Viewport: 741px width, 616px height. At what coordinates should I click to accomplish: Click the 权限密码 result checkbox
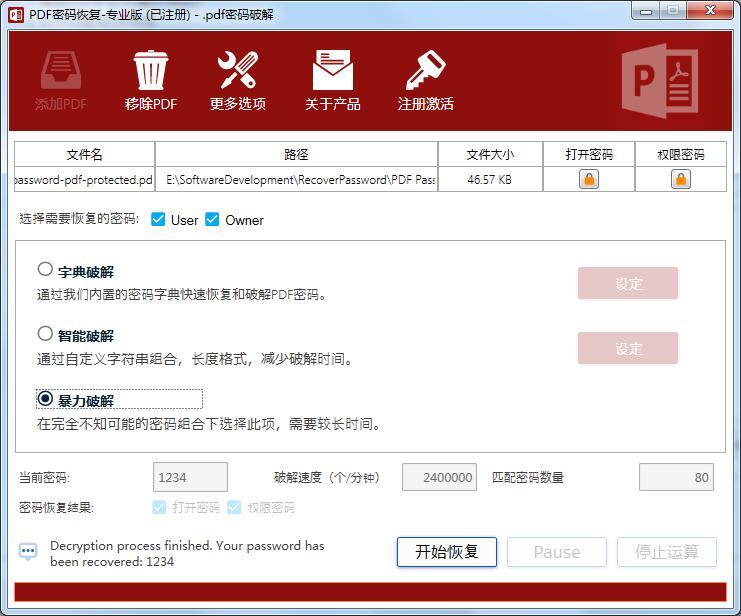click(234, 507)
